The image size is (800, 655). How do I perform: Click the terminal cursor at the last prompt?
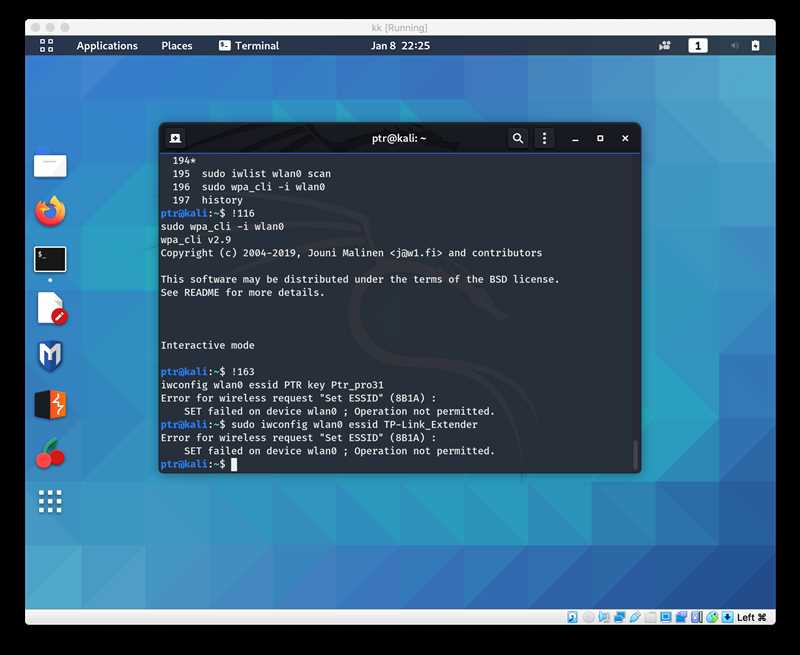234,464
